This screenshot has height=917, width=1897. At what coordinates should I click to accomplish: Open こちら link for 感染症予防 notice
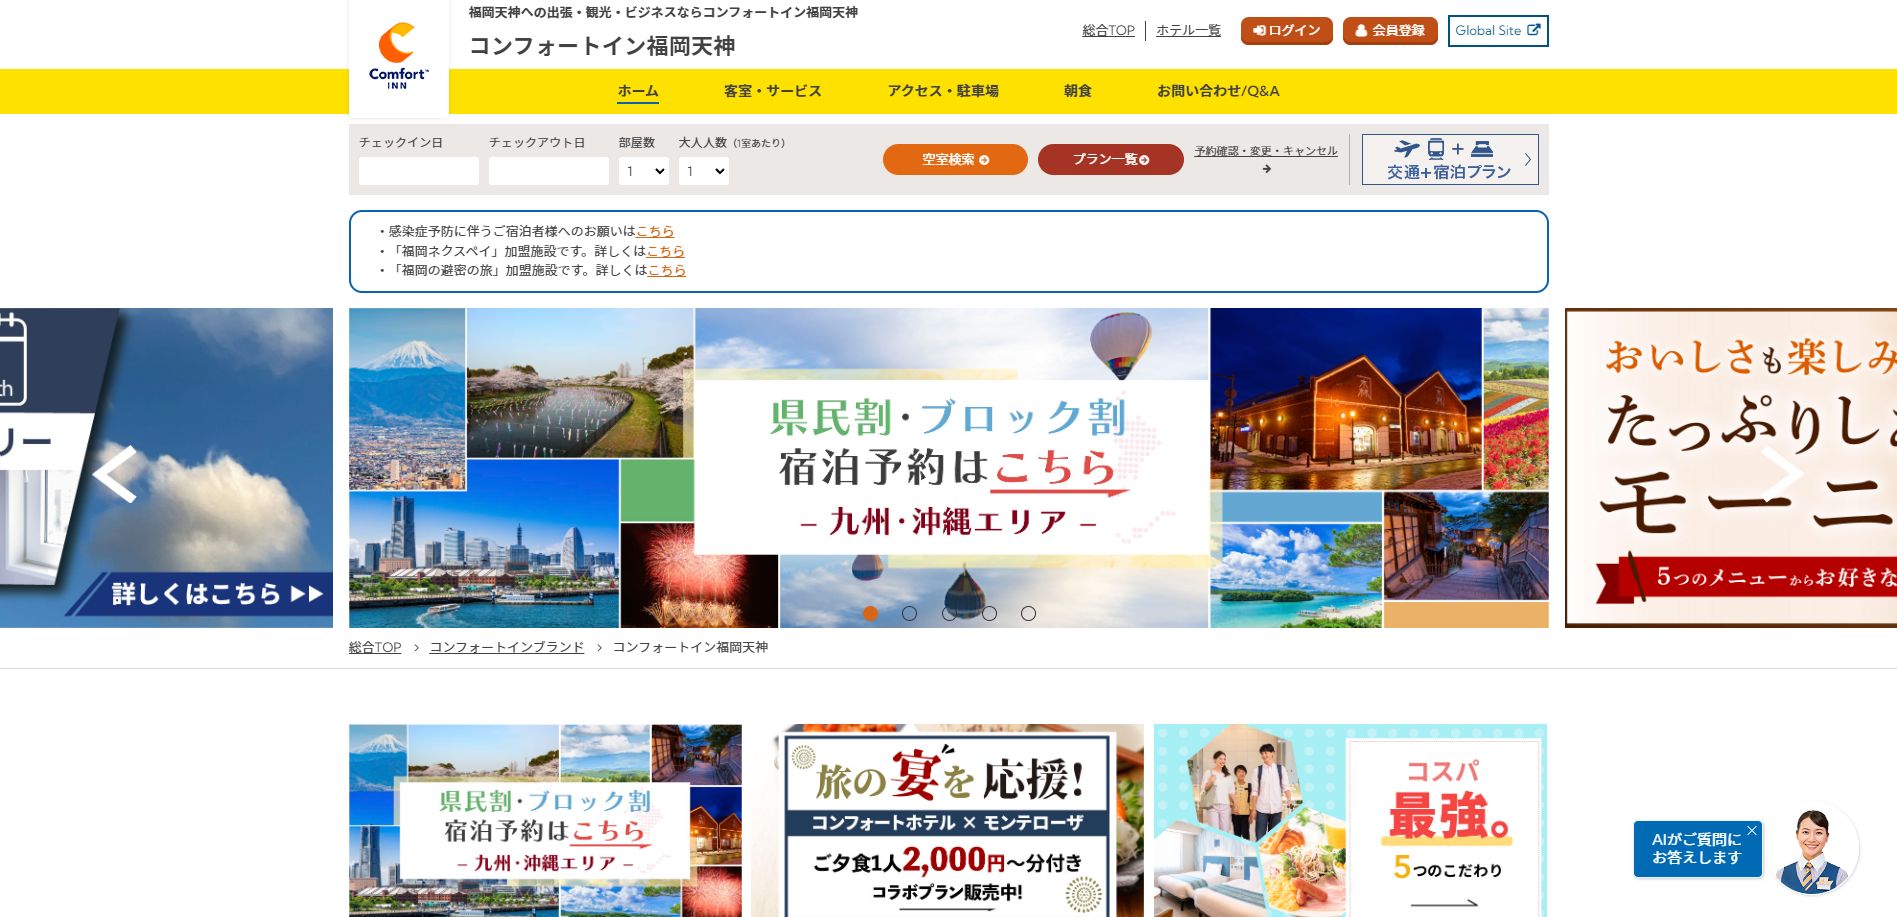(x=655, y=231)
